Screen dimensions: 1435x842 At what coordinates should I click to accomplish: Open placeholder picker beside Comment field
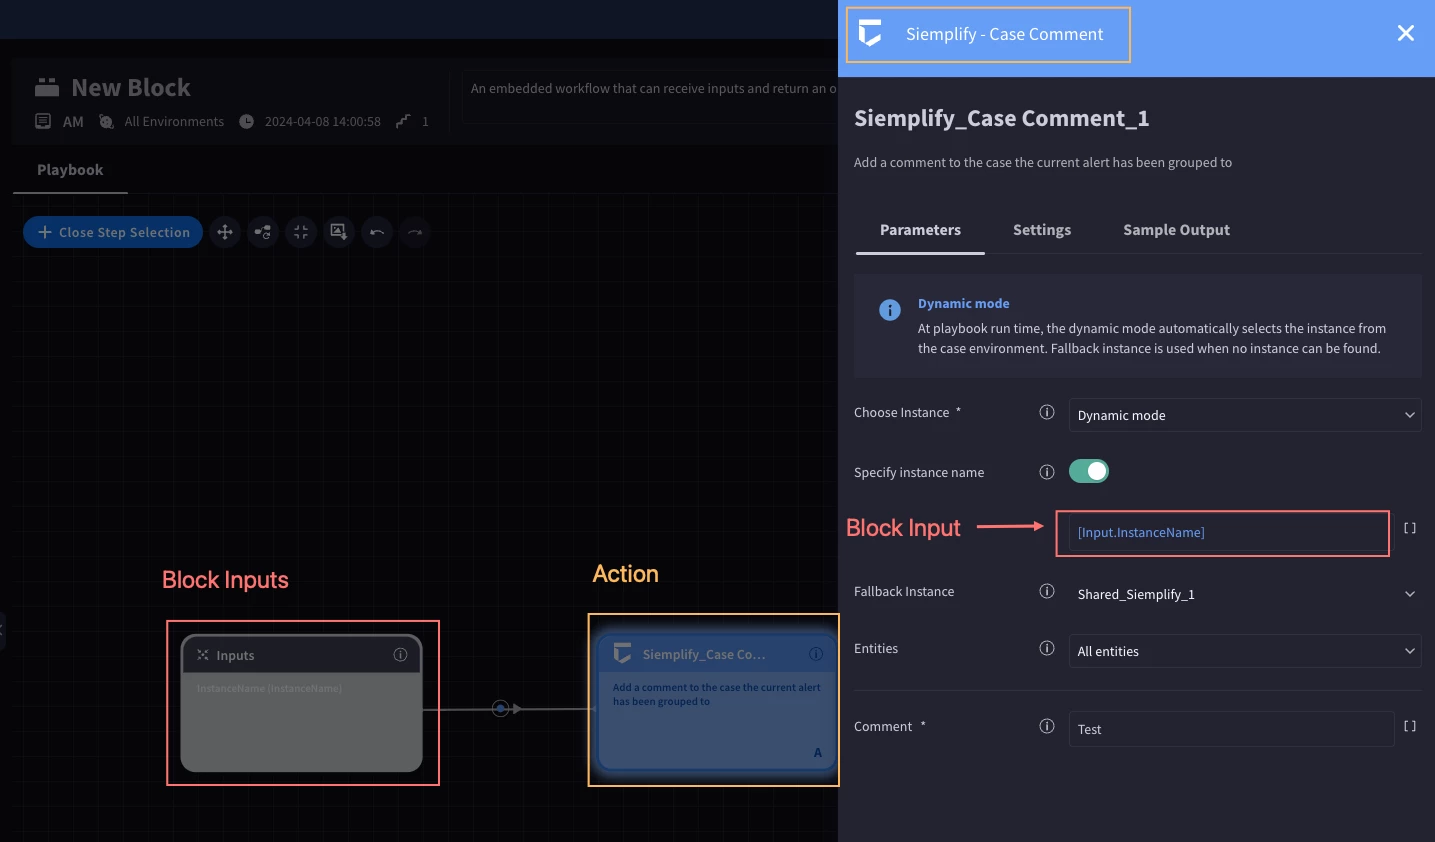click(1410, 726)
